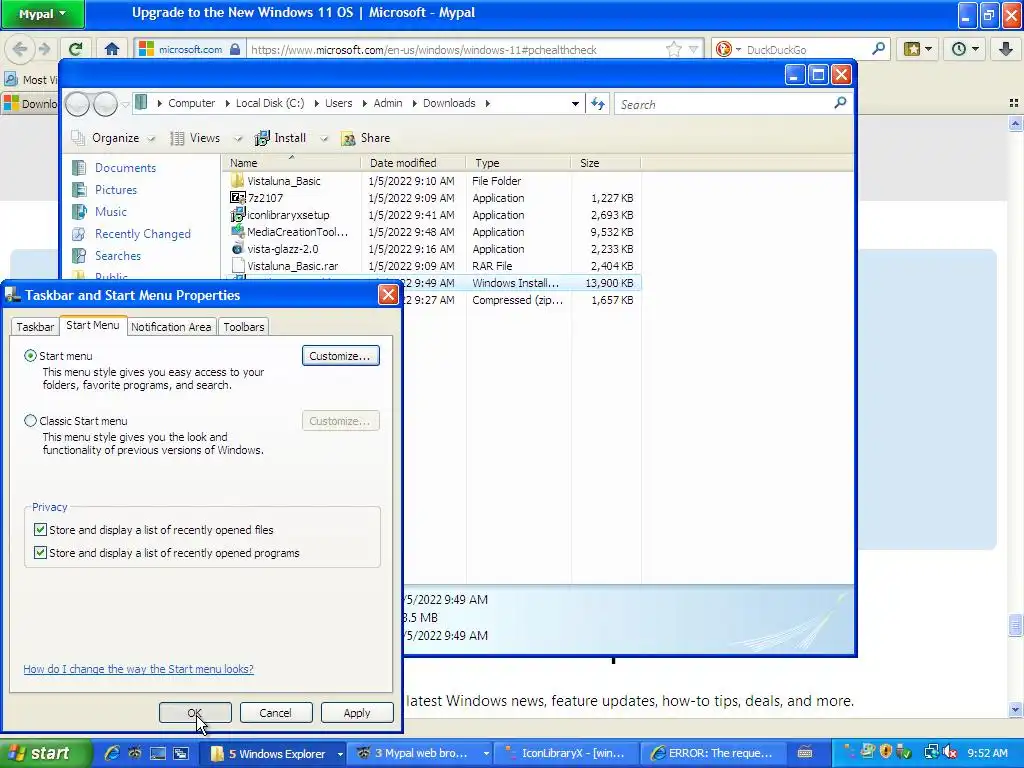Open the URL bar history dropdown arrow
Viewport: 1024px width, 768px height.
693,49
